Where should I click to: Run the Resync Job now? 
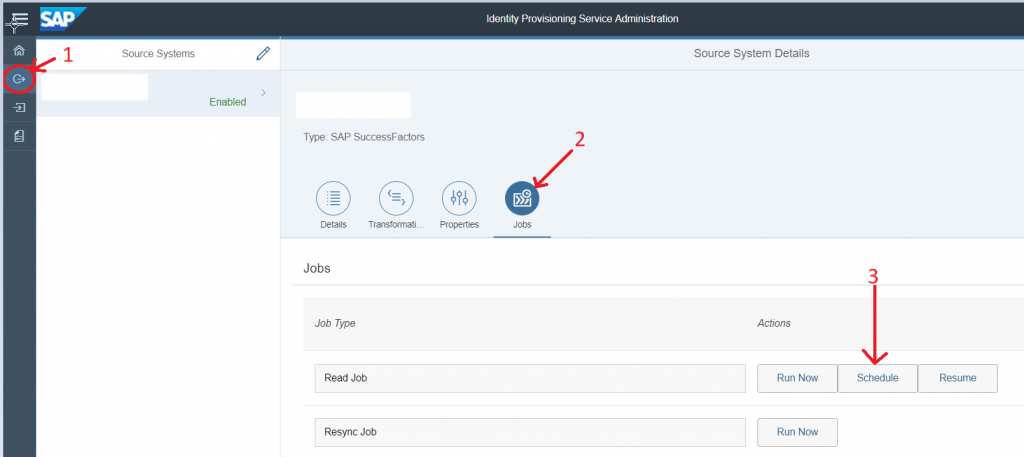797,432
